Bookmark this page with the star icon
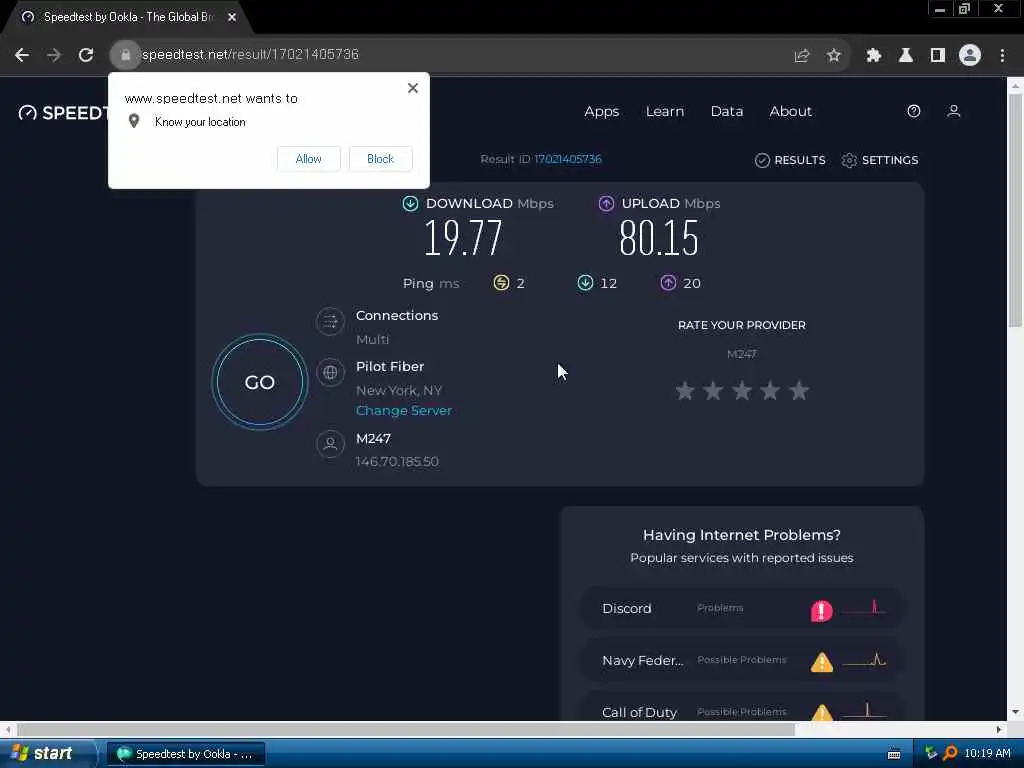 [833, 56]
